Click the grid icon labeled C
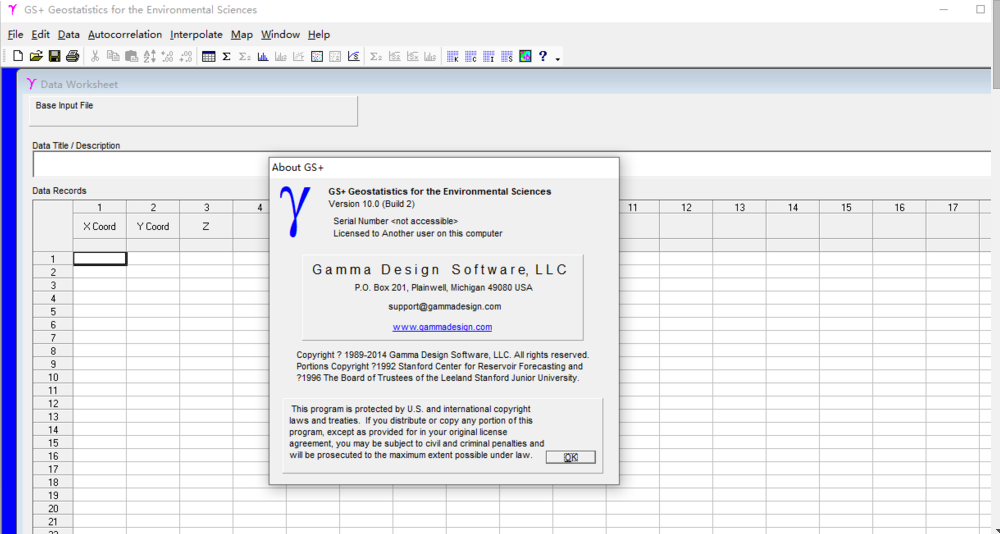 [471, 56]
